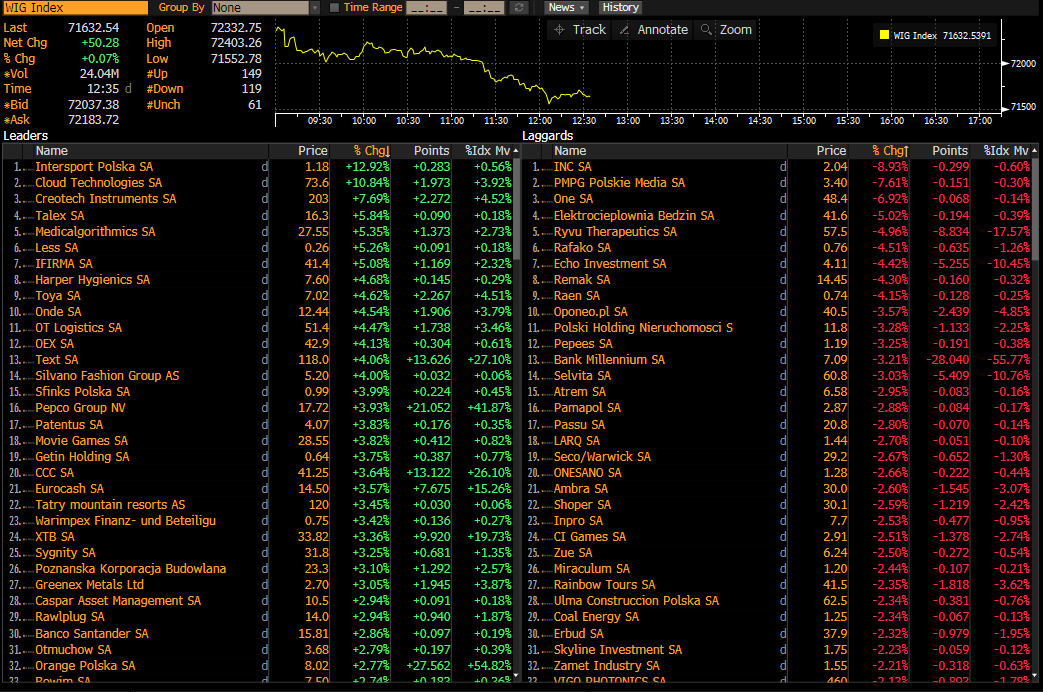The height and width of the screenshot is (692, 1043).
Task: Open Intersport Polska SA in Leaders
Action: [x=94, y=167]
